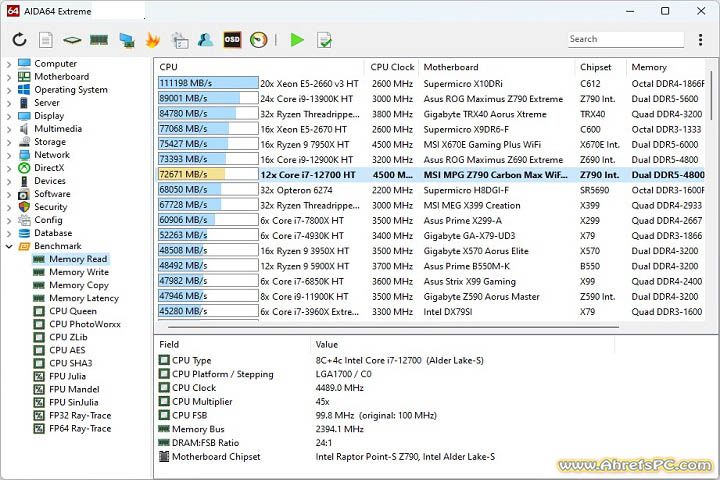The width and height of the screenshot is (720, 480).
Task: Select the CPU SHA3 benchmark
Action: click(71, 363)
